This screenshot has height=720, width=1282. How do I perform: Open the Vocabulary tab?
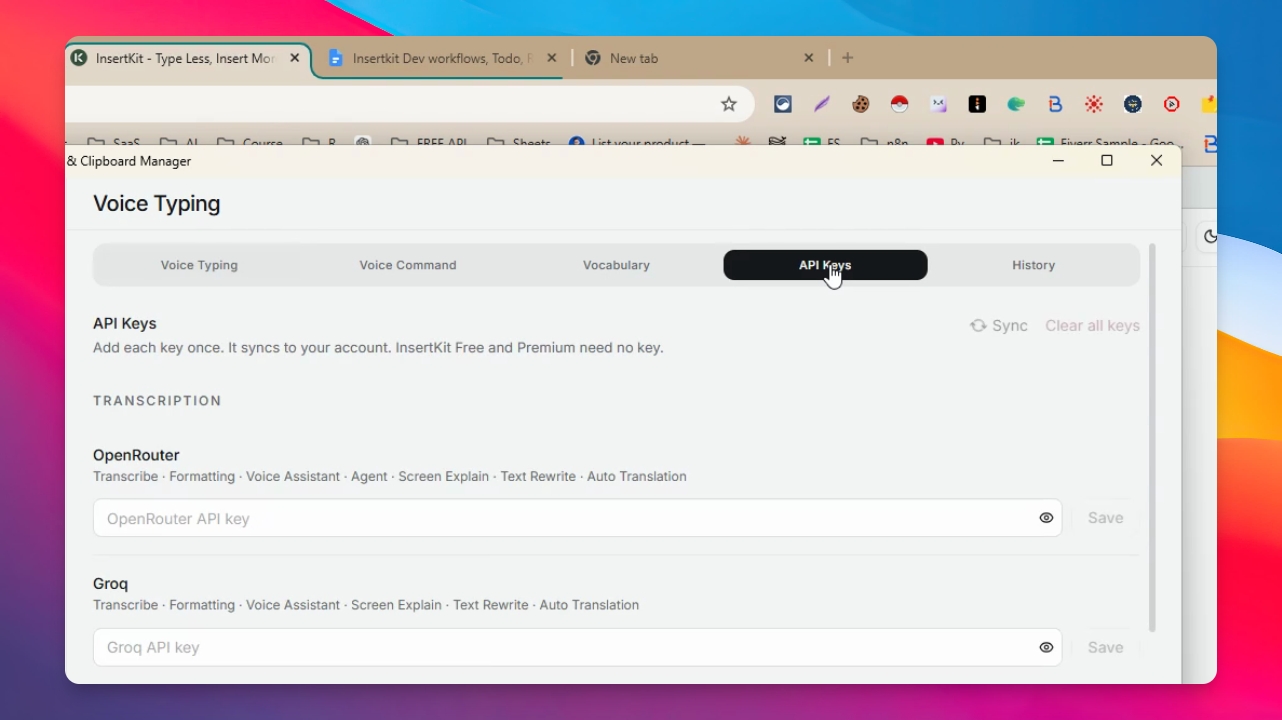[616, 265]
